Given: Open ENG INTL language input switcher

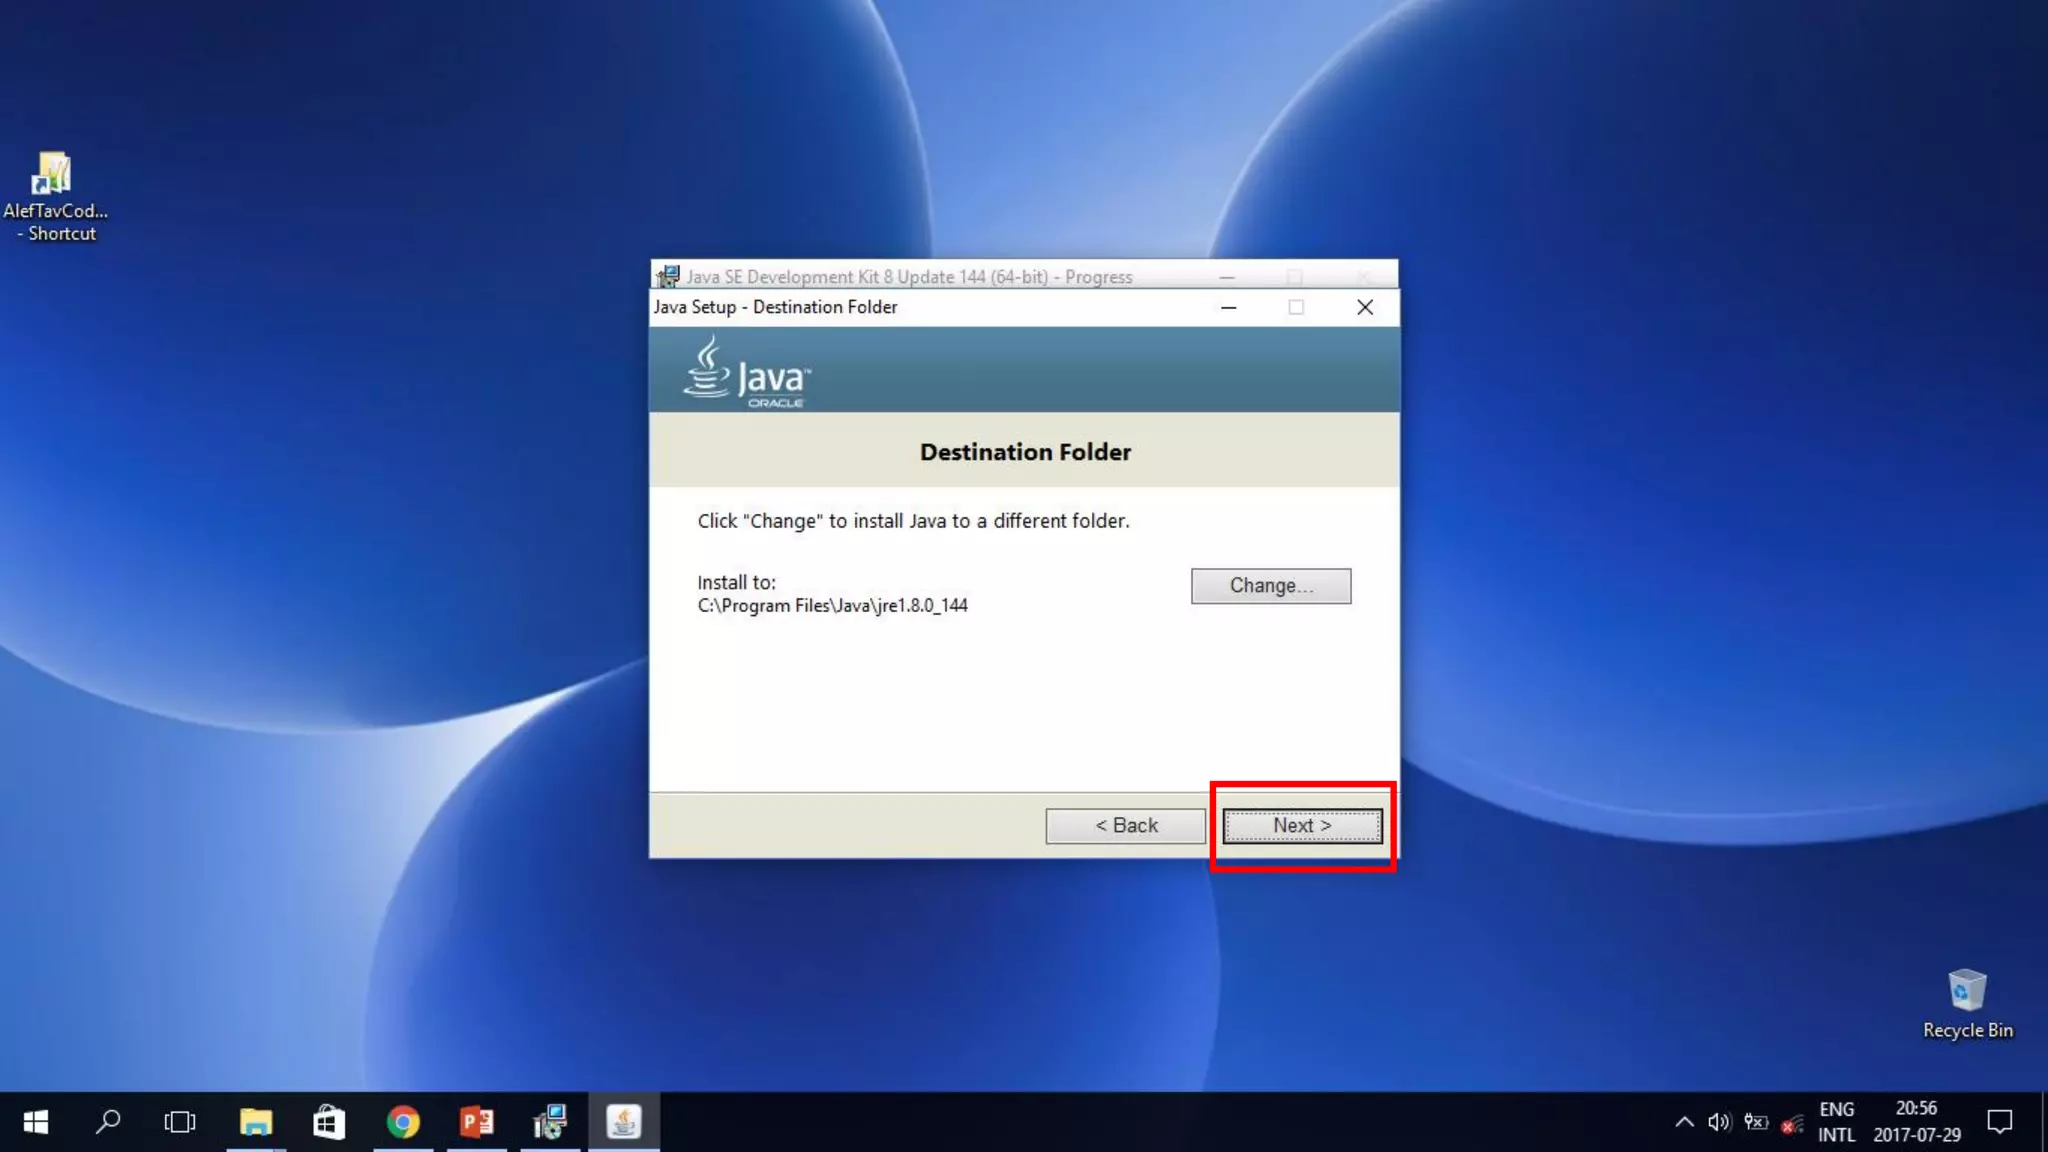Looking at the screenshot, I should click(x=1836, y=1122).
